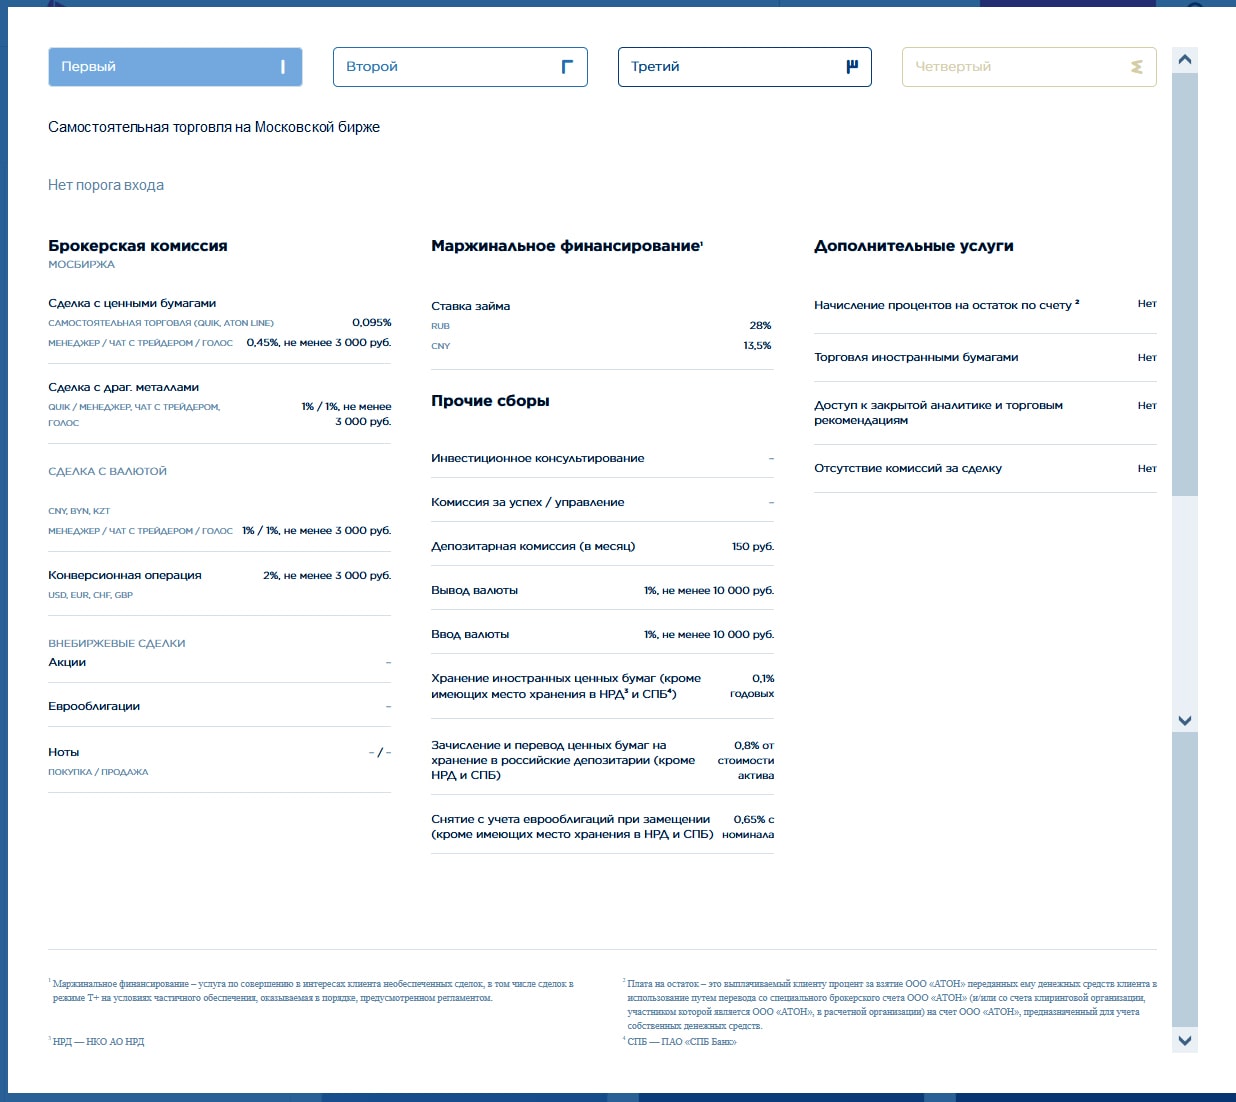
Task: Click the "Брокерская комиссия" heading
Action: (138, 246)
